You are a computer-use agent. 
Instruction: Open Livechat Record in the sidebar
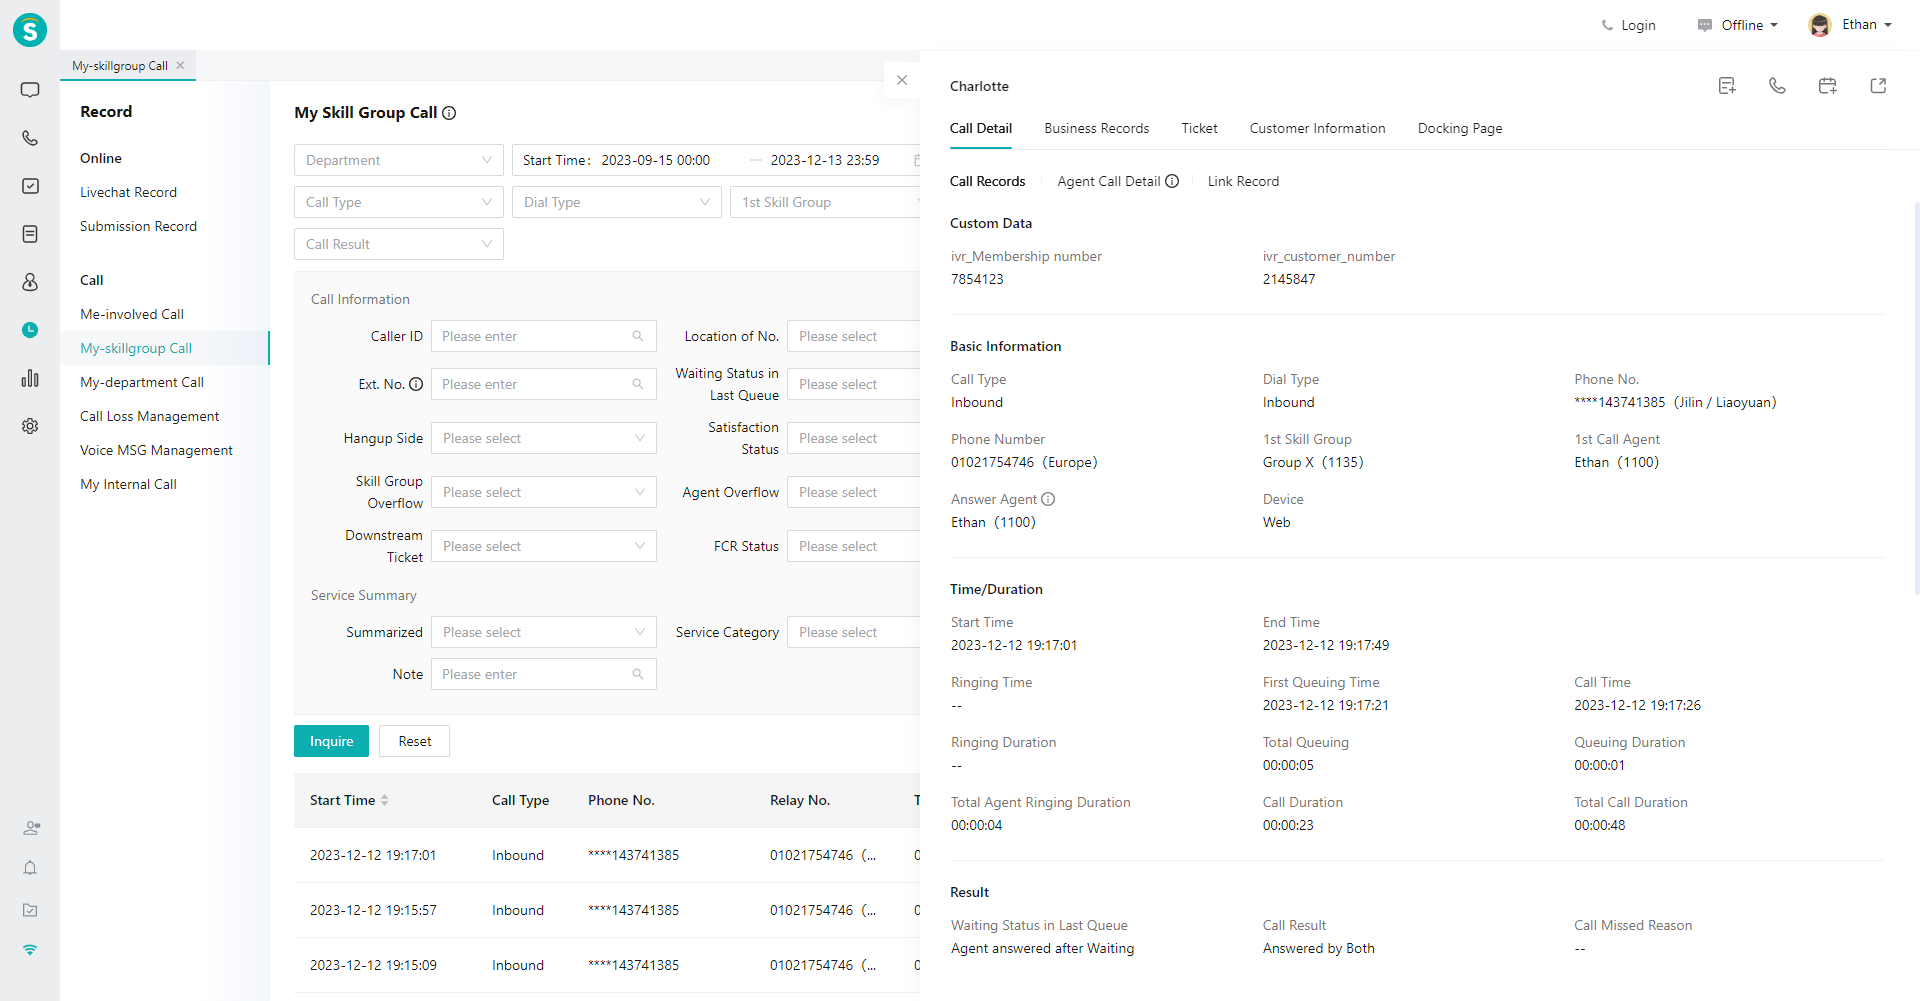pos(128,192)
